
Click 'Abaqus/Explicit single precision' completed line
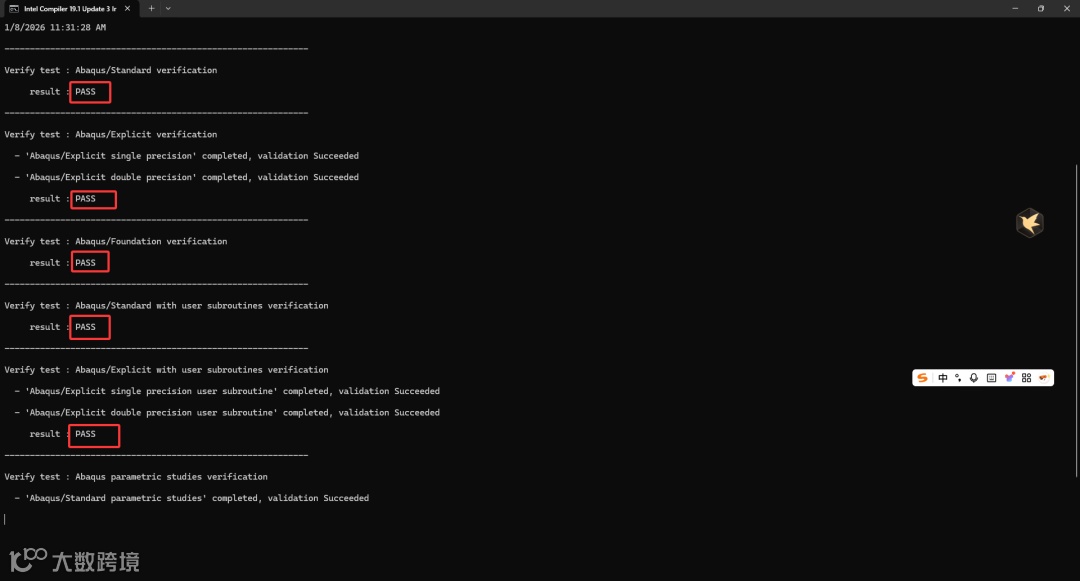[x=187, y=156]
